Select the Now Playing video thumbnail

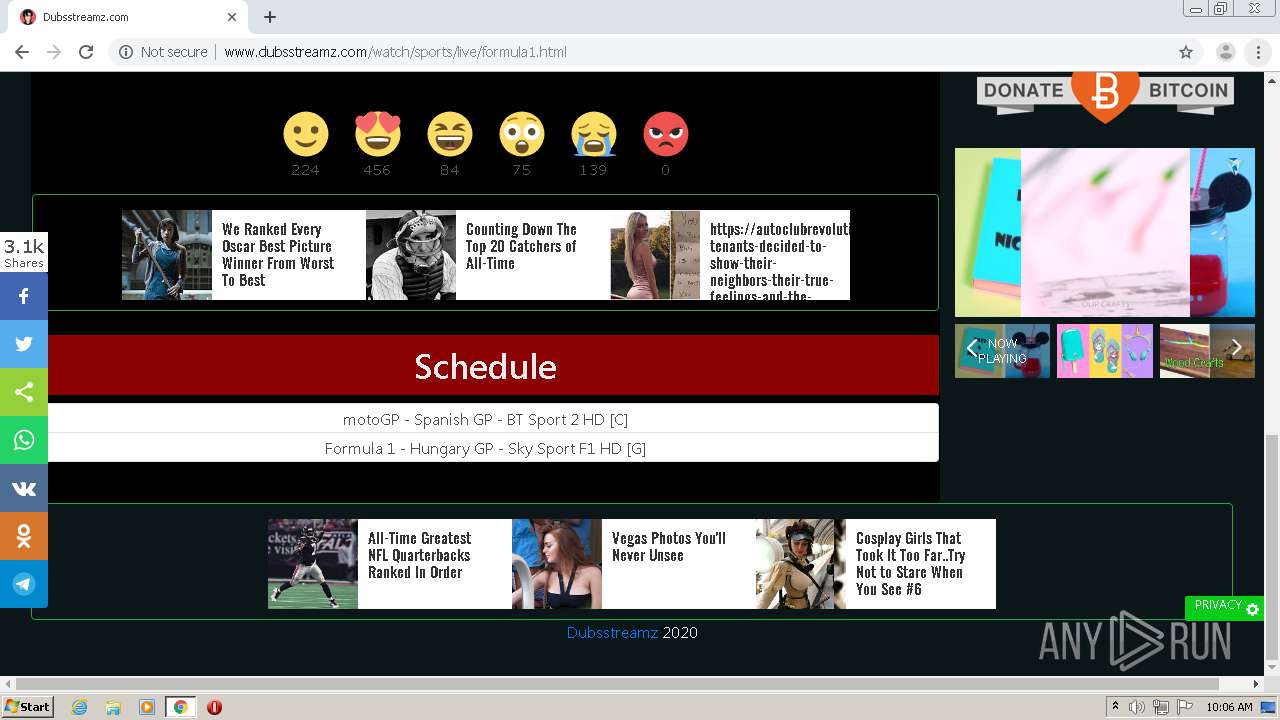tap(1002, 351)
